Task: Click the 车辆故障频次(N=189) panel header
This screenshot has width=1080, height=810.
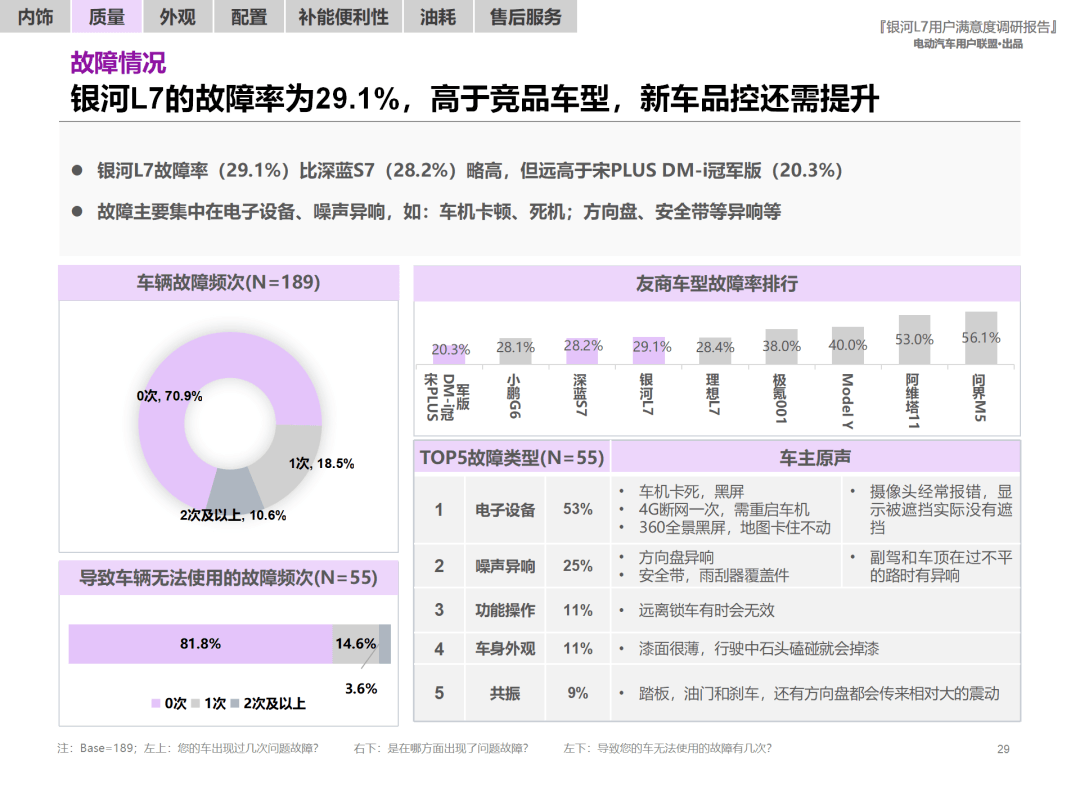Action: pyautogui.click(x=229, y=282)
